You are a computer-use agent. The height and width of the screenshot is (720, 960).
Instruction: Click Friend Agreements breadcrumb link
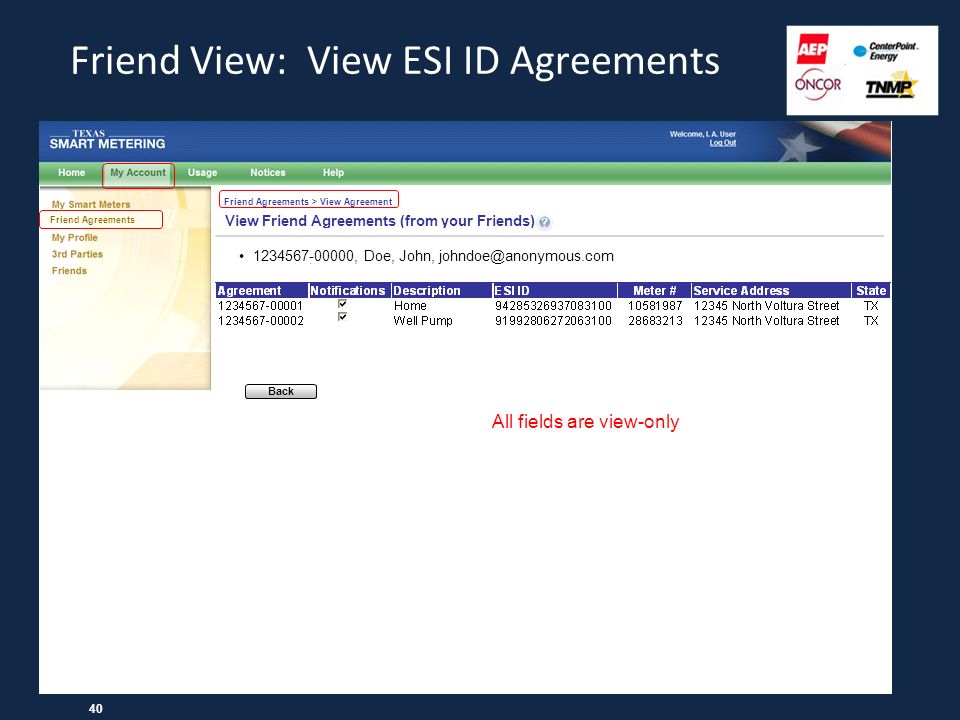coord(266,201)
